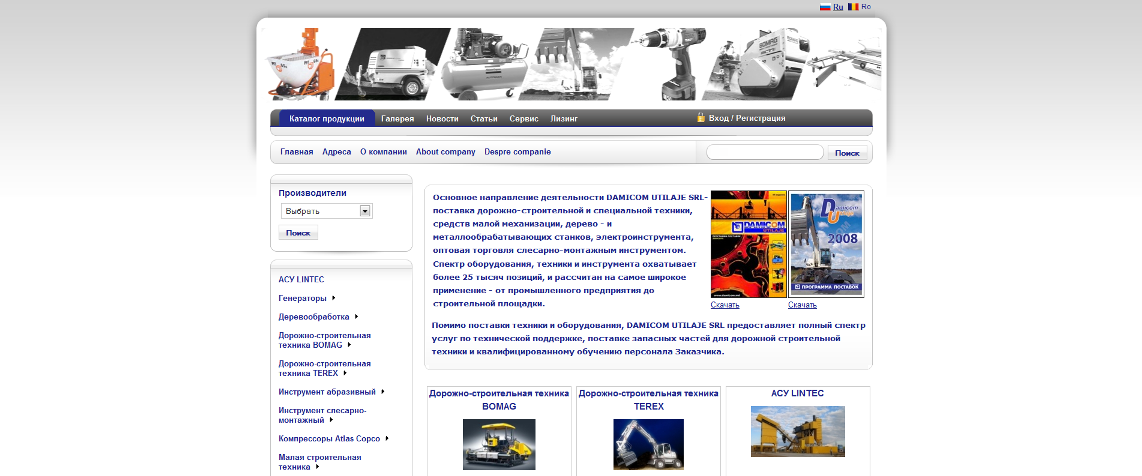Open the About company link
1142x476 pixels.
pos(445,152)
